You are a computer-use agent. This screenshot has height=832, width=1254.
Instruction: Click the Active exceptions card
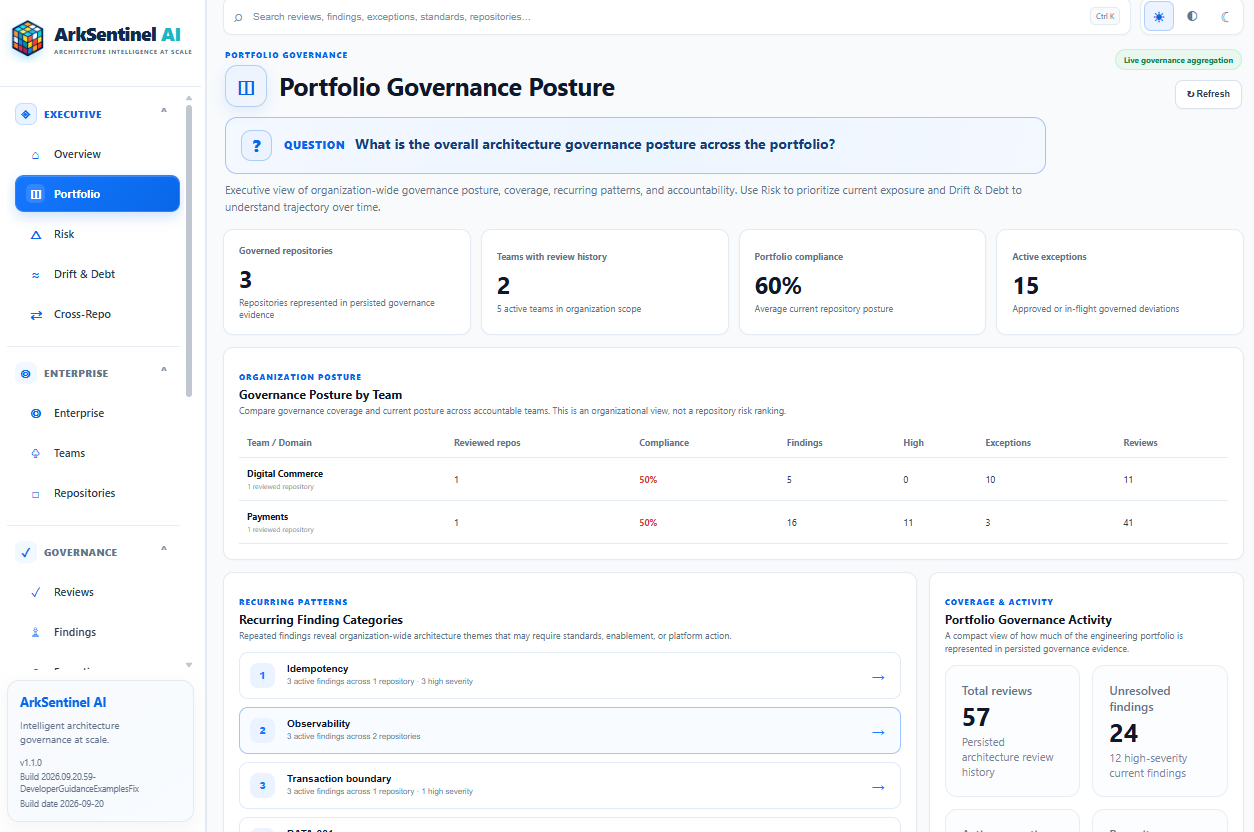[x=1120, y=282]
